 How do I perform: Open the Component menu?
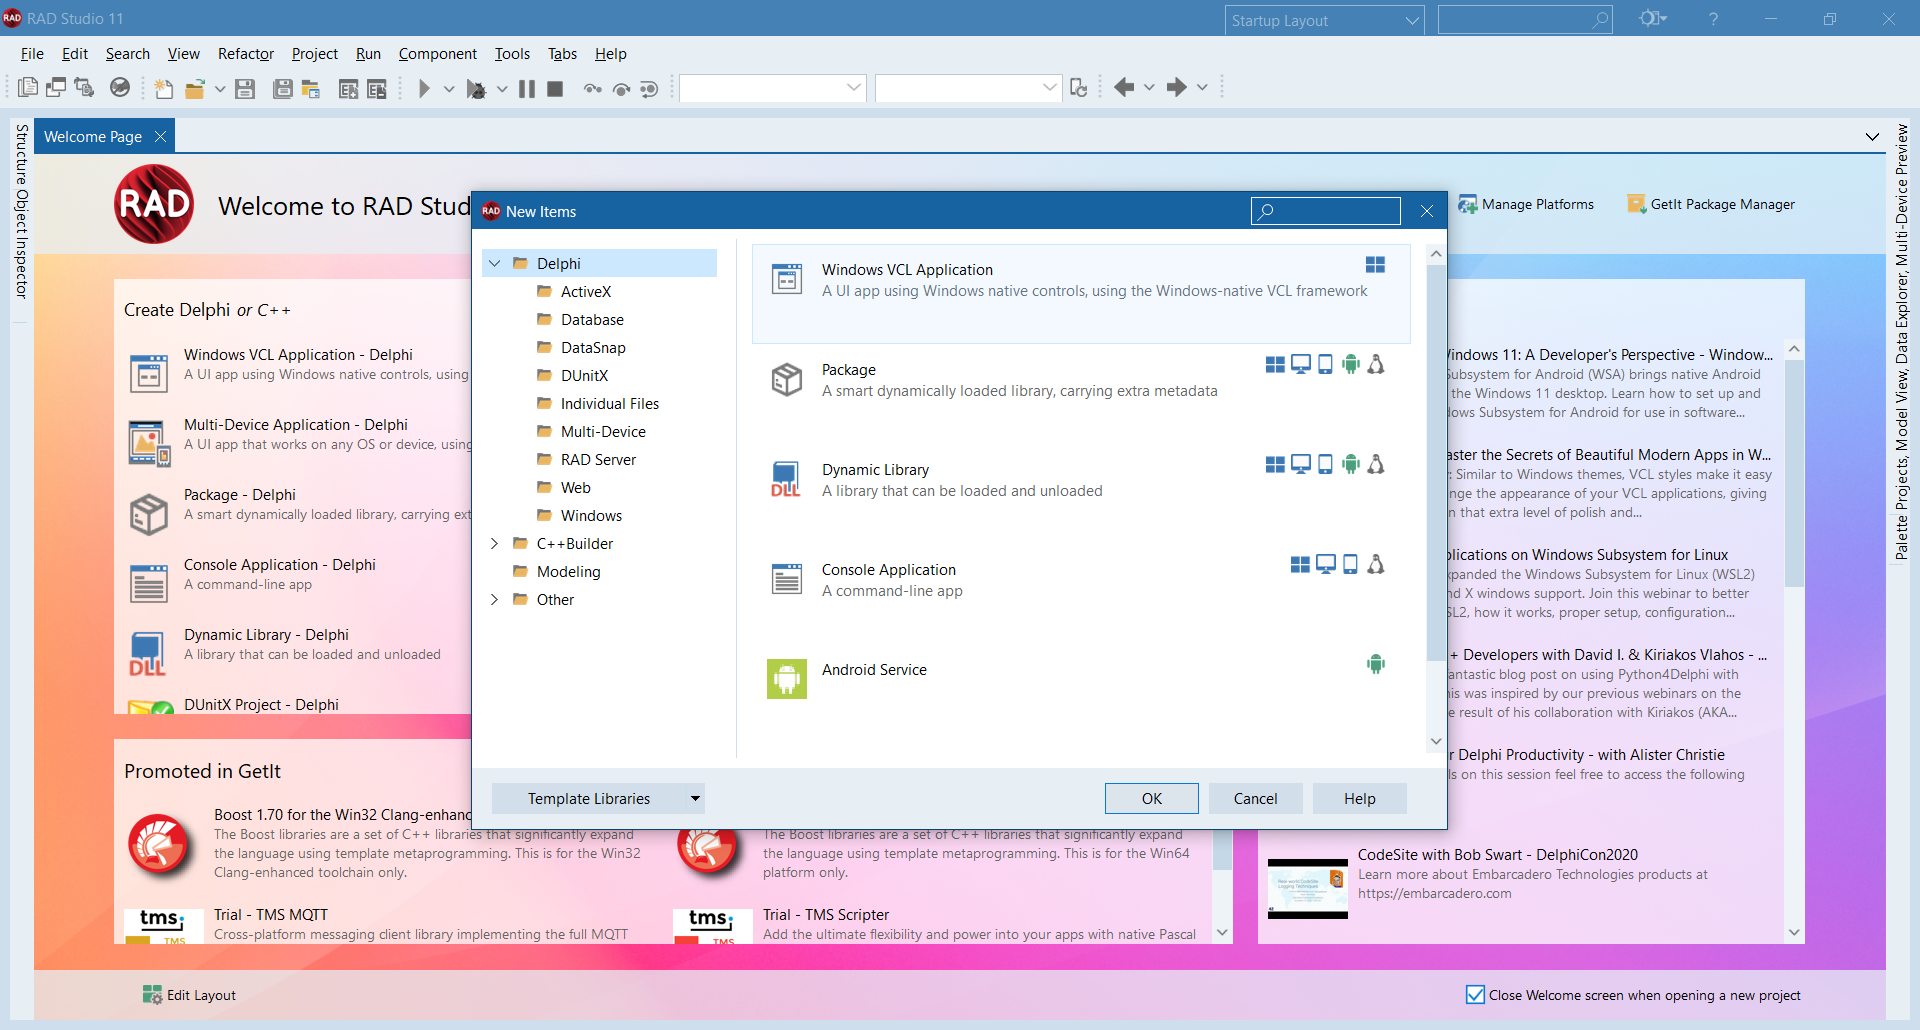coord(438,54)
